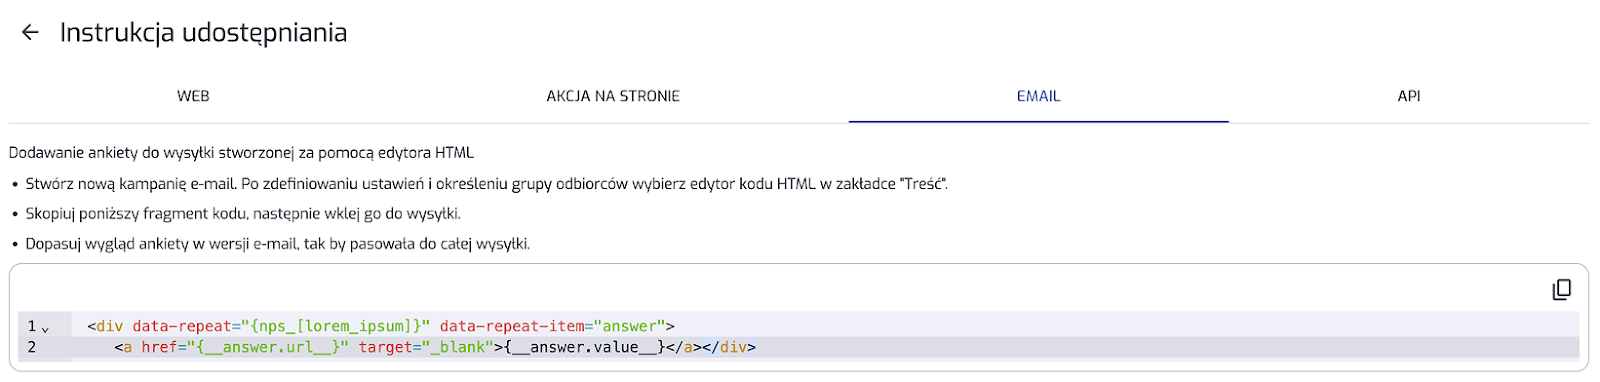Go back using the left arrow icon
This screenshot has height=382, width=1600.
point(30,33)
